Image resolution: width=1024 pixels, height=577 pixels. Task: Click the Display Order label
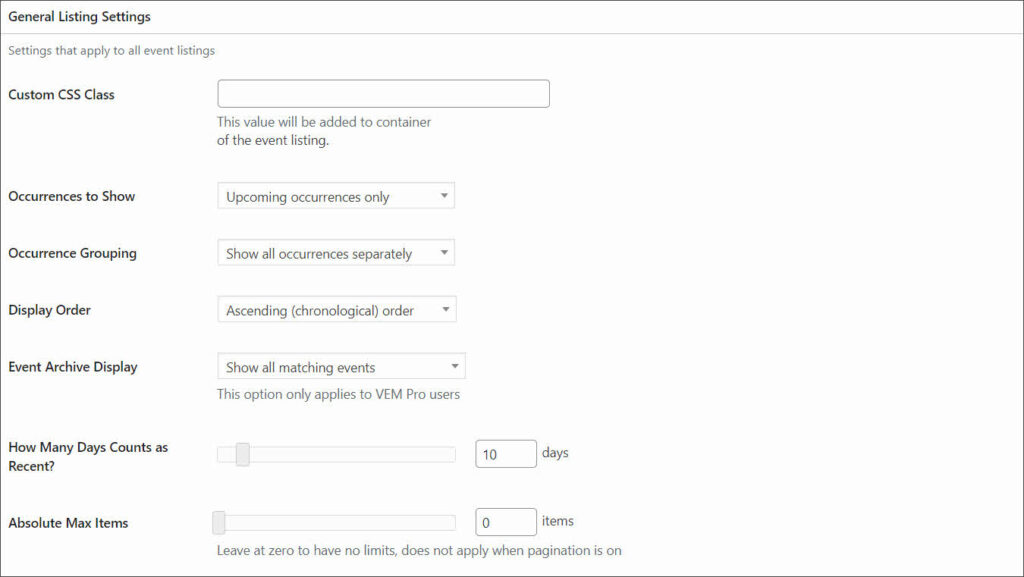[x=50, y=310]
